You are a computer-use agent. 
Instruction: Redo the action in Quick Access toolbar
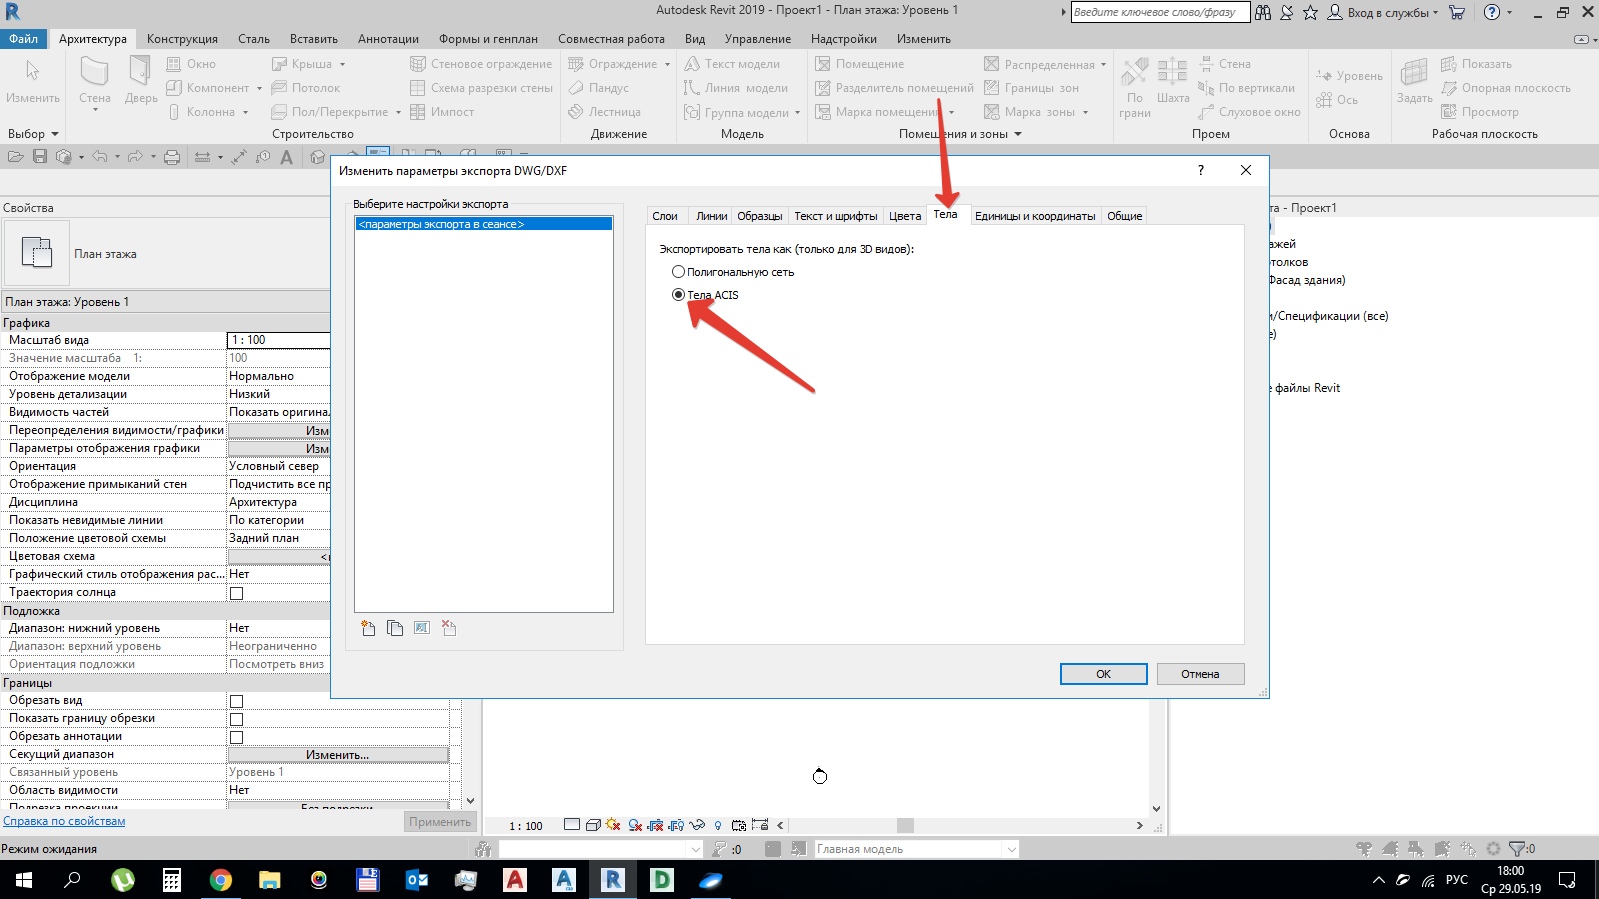click(135, 157)
